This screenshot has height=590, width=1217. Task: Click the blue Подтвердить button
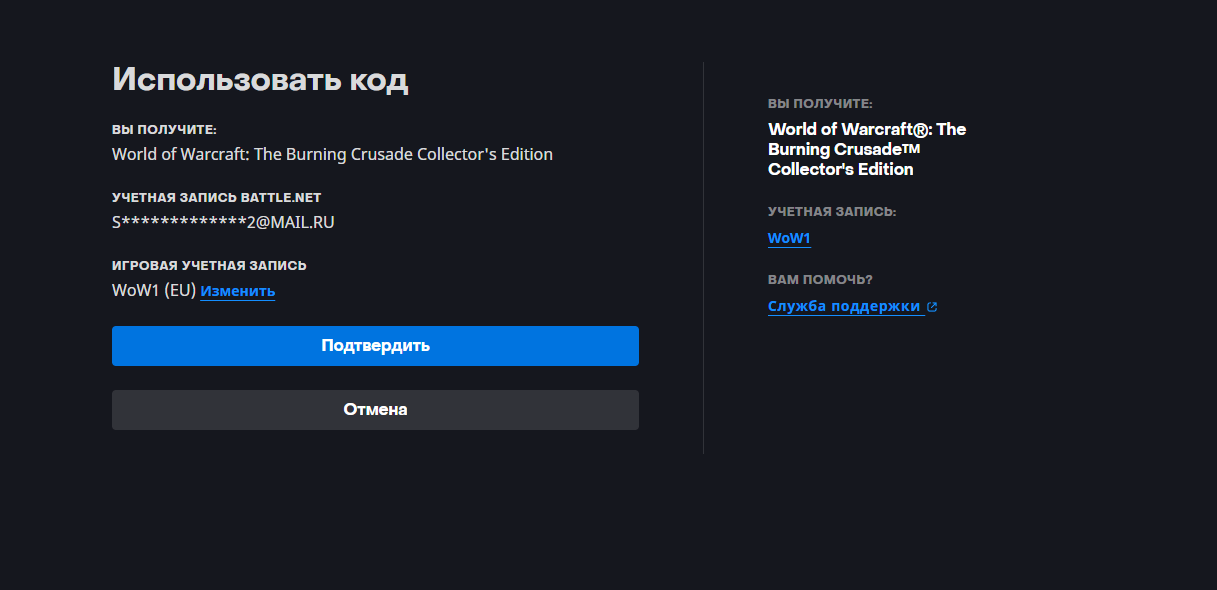tap(375, 346)
